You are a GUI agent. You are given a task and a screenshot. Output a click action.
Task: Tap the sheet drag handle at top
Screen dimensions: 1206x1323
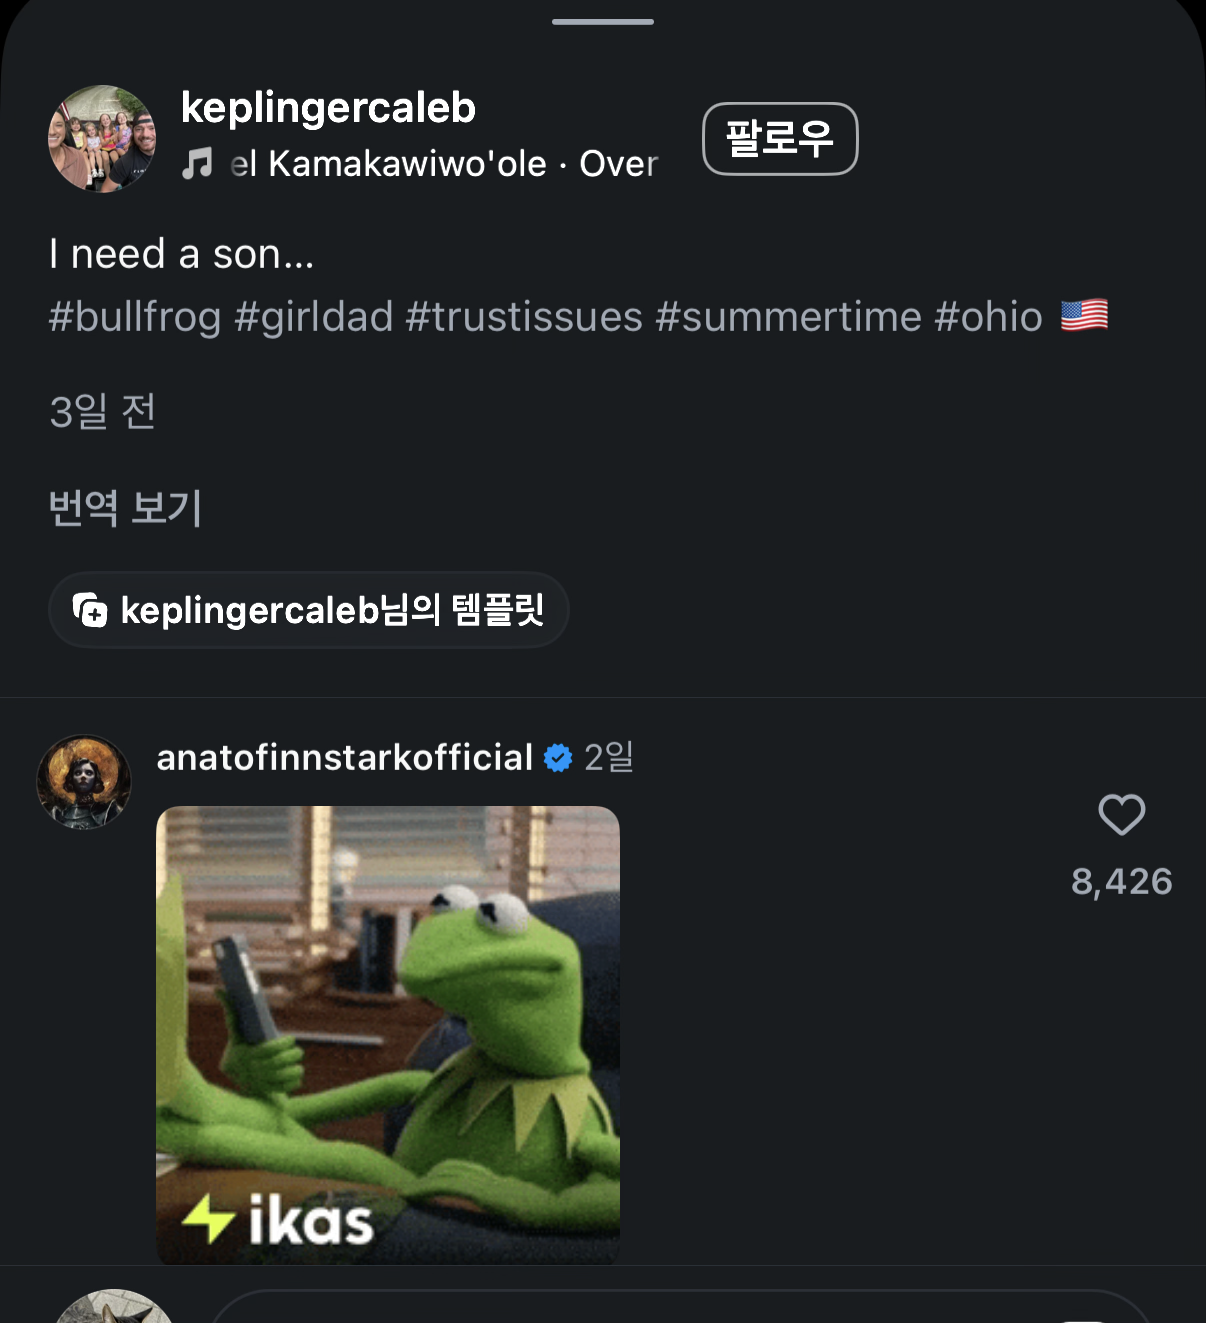[603, 22]
